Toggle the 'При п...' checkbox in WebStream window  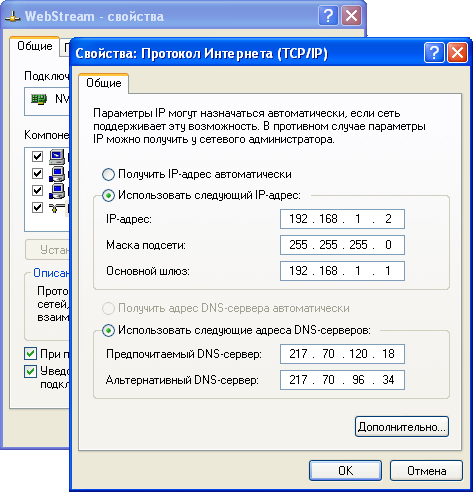coord(30,353)
